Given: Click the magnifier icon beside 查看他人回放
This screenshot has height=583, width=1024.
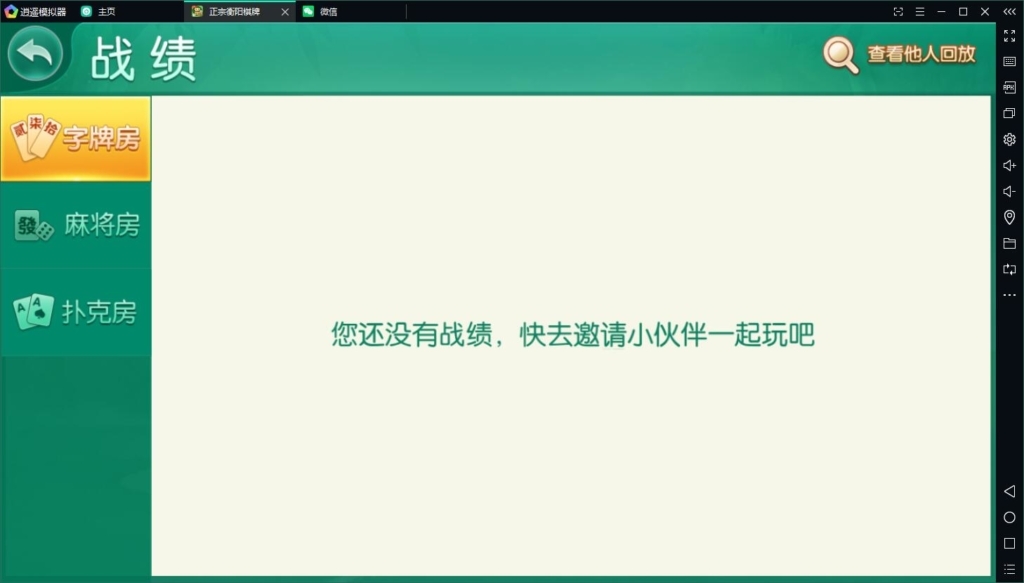Looking at the screenshot, I should [839, 55].
